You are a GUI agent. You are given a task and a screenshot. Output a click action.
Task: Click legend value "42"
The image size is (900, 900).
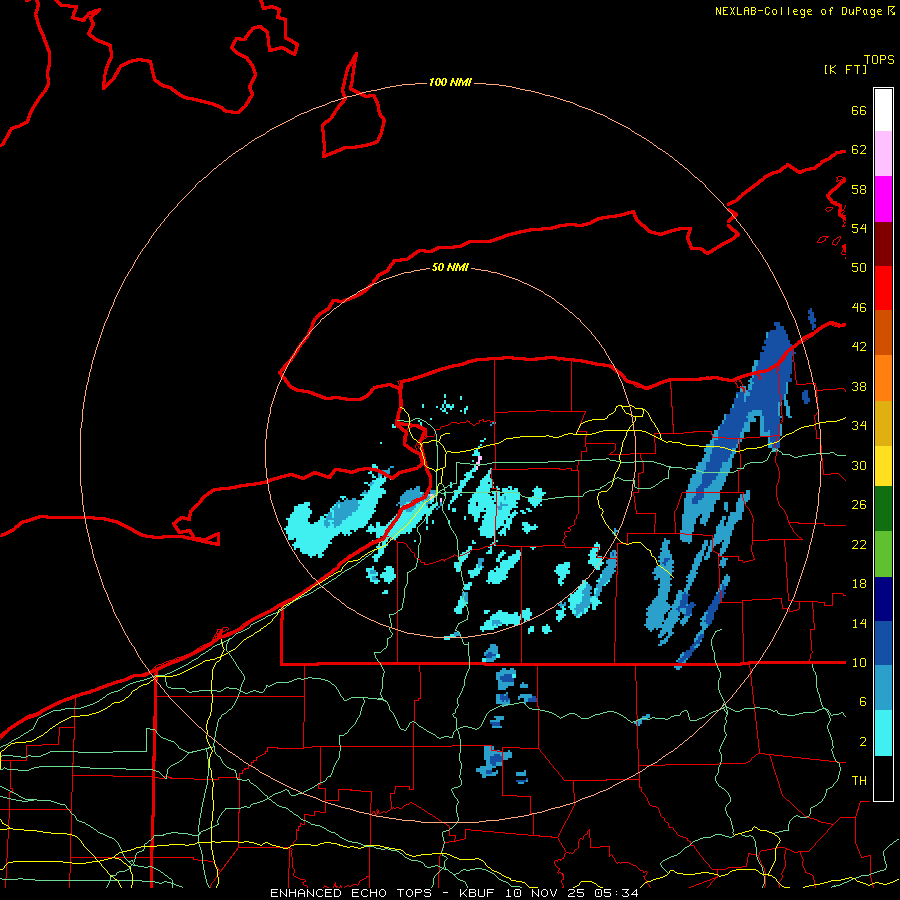[859, 347]
